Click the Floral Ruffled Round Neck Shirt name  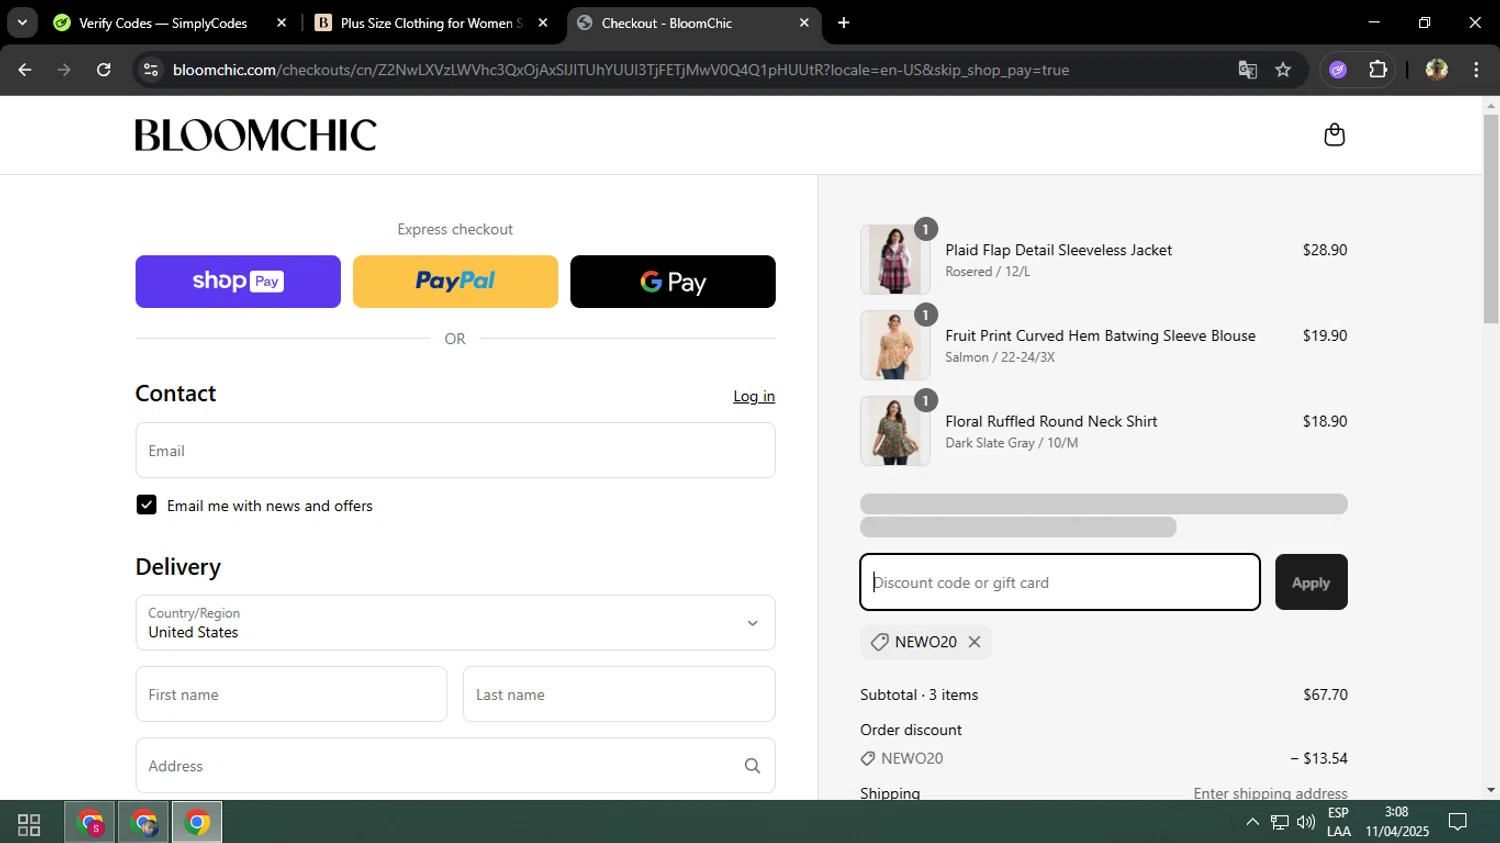pyautogui.click(x=1051, y=421)
